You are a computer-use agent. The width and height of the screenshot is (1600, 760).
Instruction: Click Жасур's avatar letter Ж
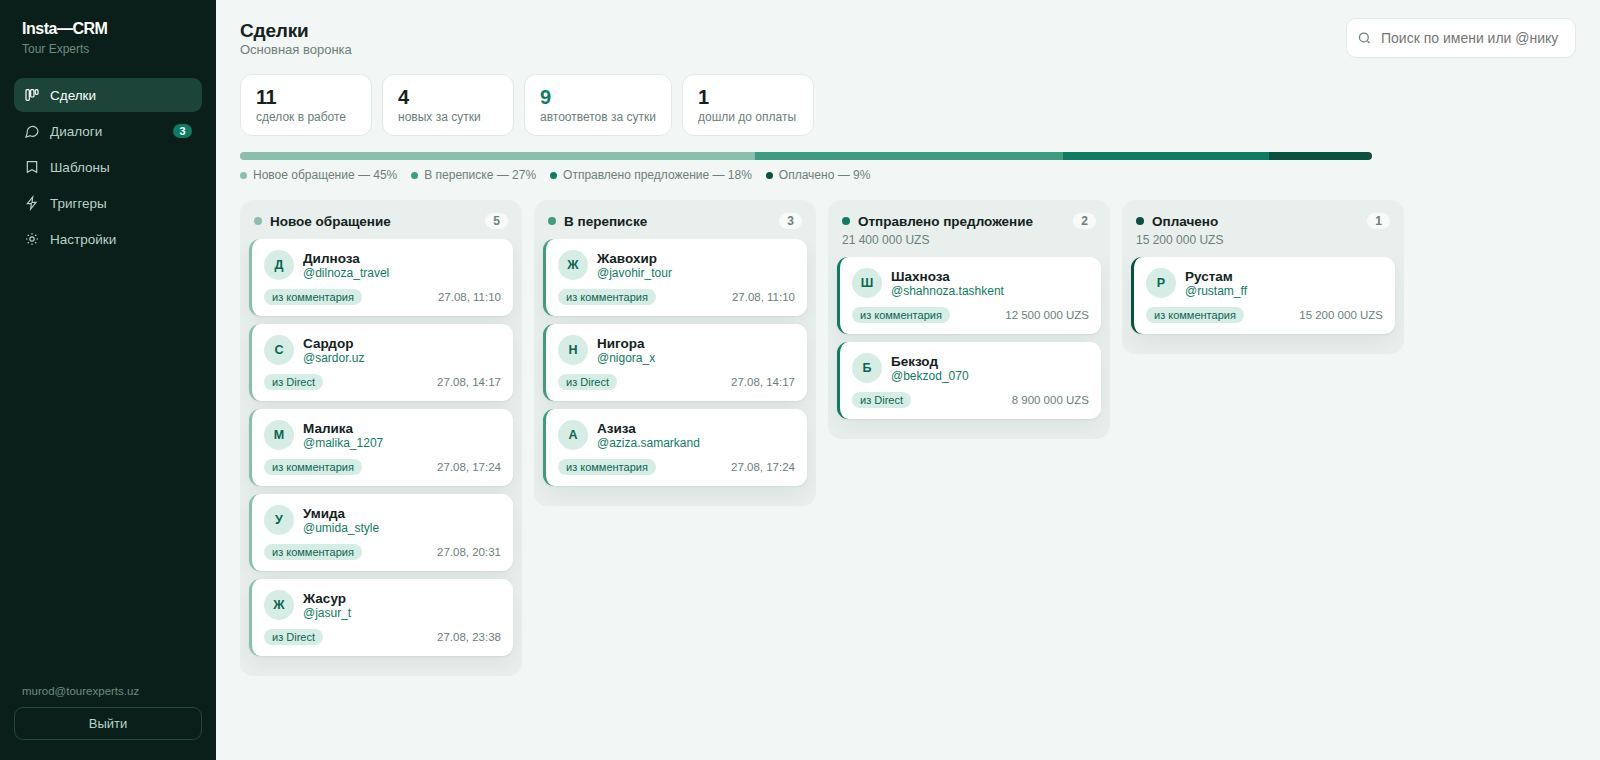pos(279,605)
